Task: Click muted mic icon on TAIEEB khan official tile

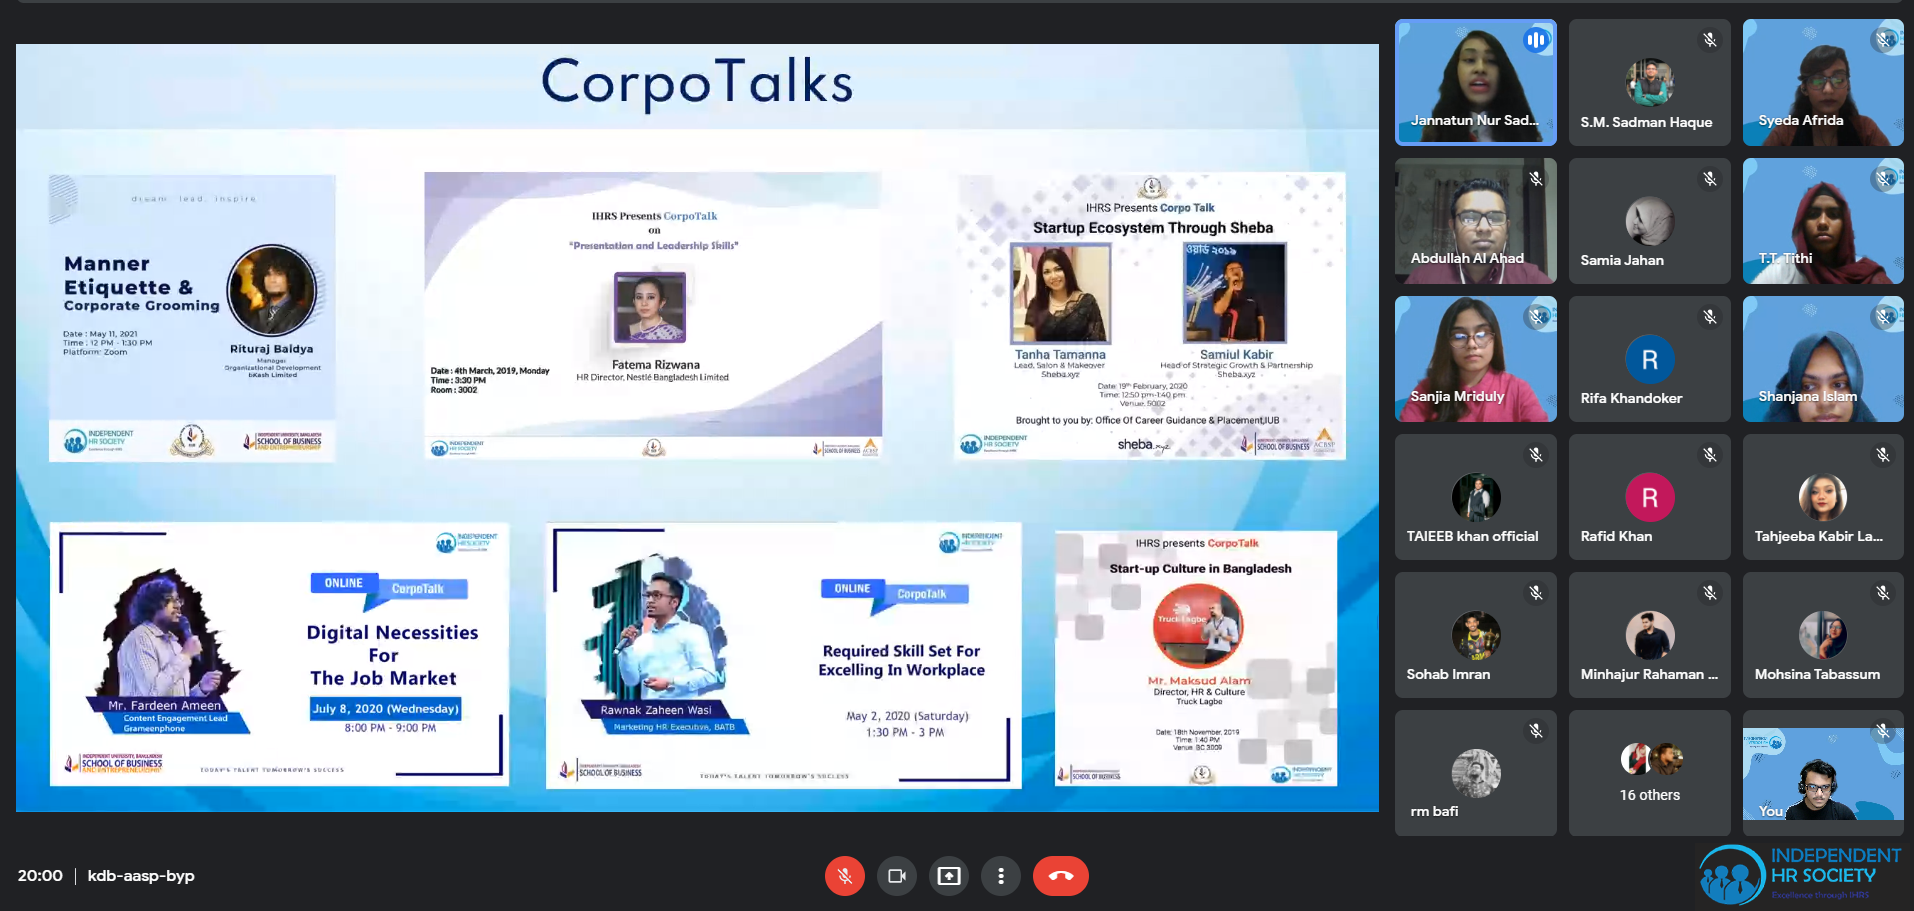Action: pyautogui.click(x=1536, y=455)
